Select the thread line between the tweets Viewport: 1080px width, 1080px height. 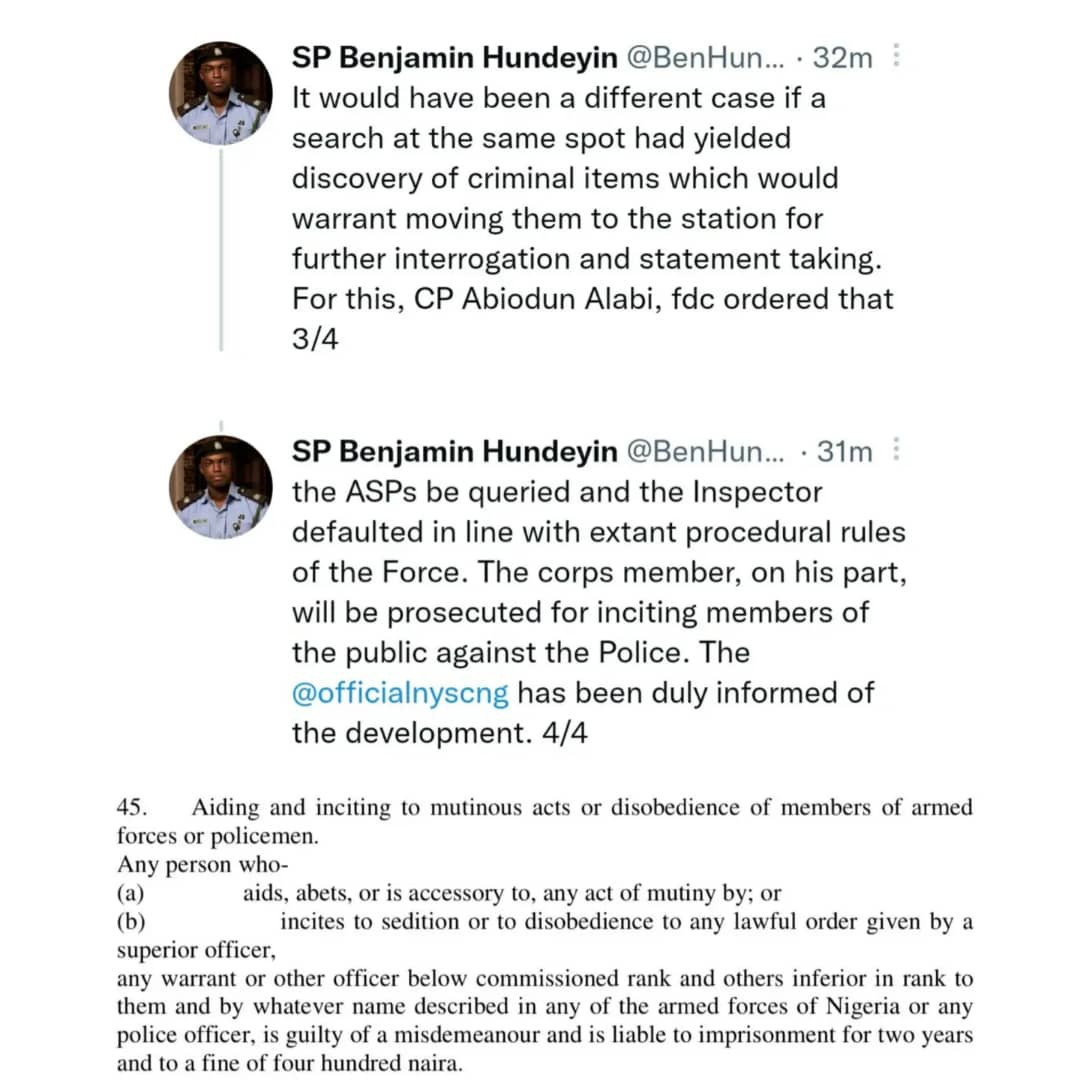click(x=221, y=249)
